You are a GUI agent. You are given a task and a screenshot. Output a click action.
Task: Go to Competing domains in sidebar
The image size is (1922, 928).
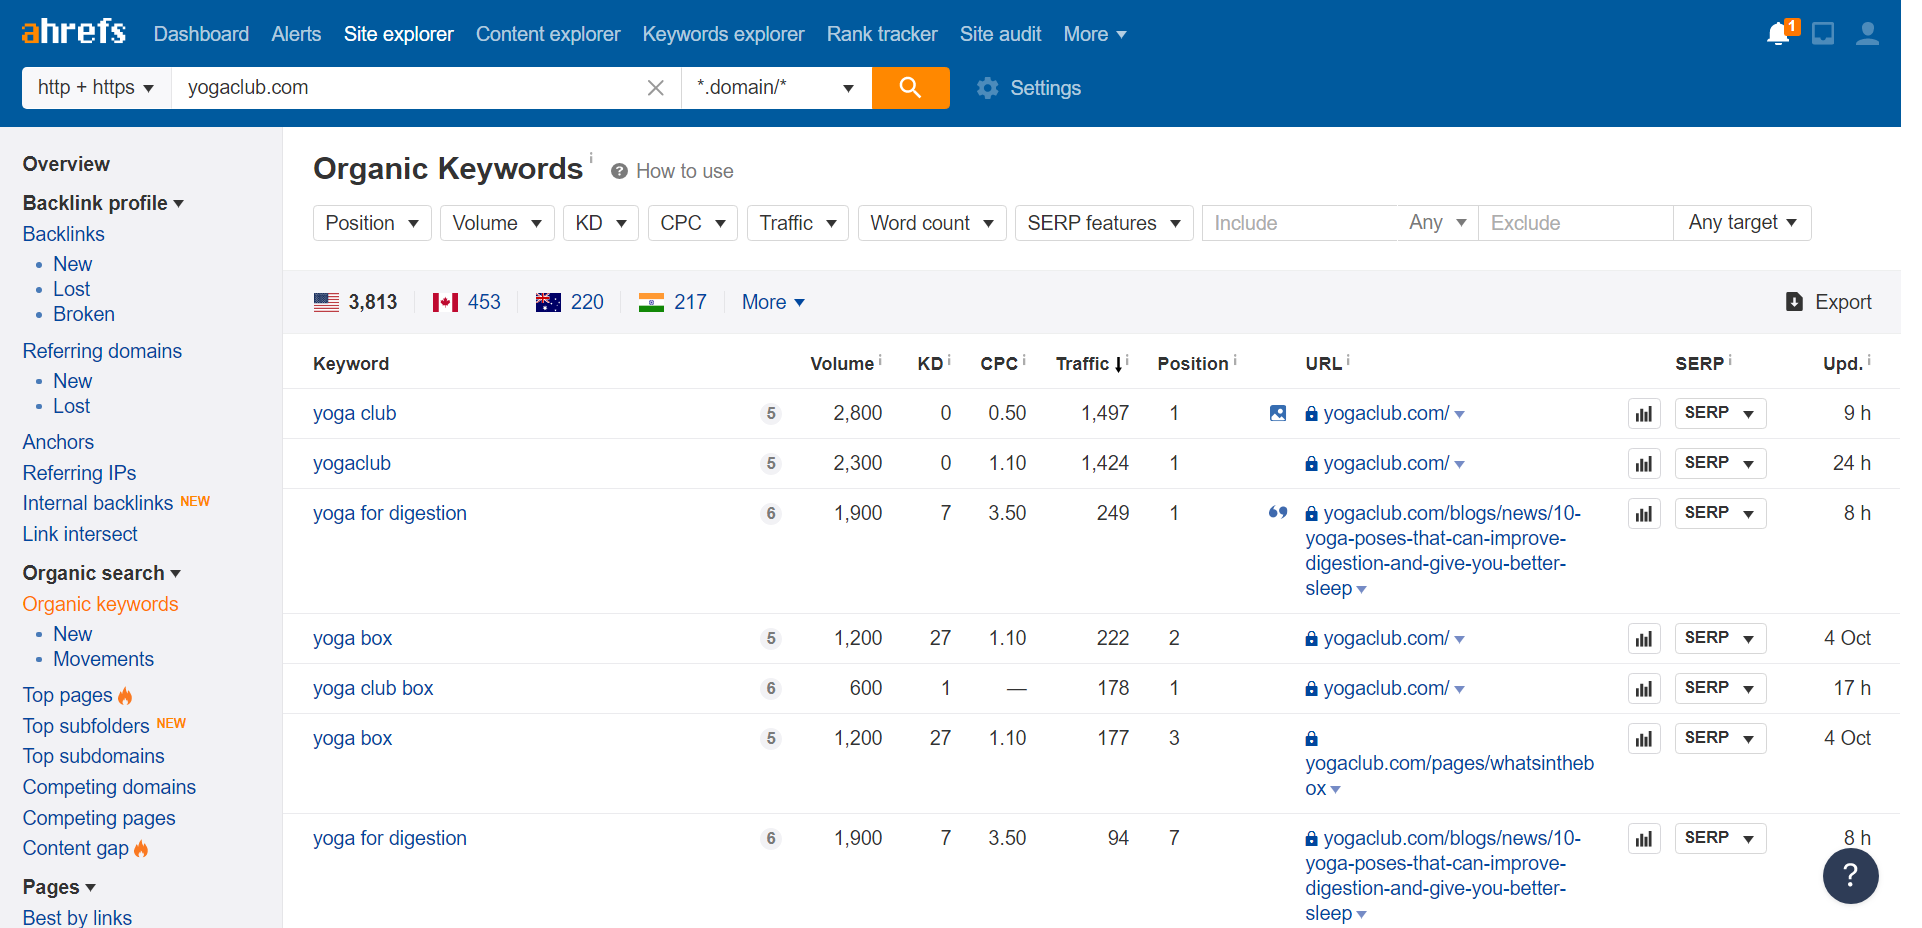pos(109,787)
